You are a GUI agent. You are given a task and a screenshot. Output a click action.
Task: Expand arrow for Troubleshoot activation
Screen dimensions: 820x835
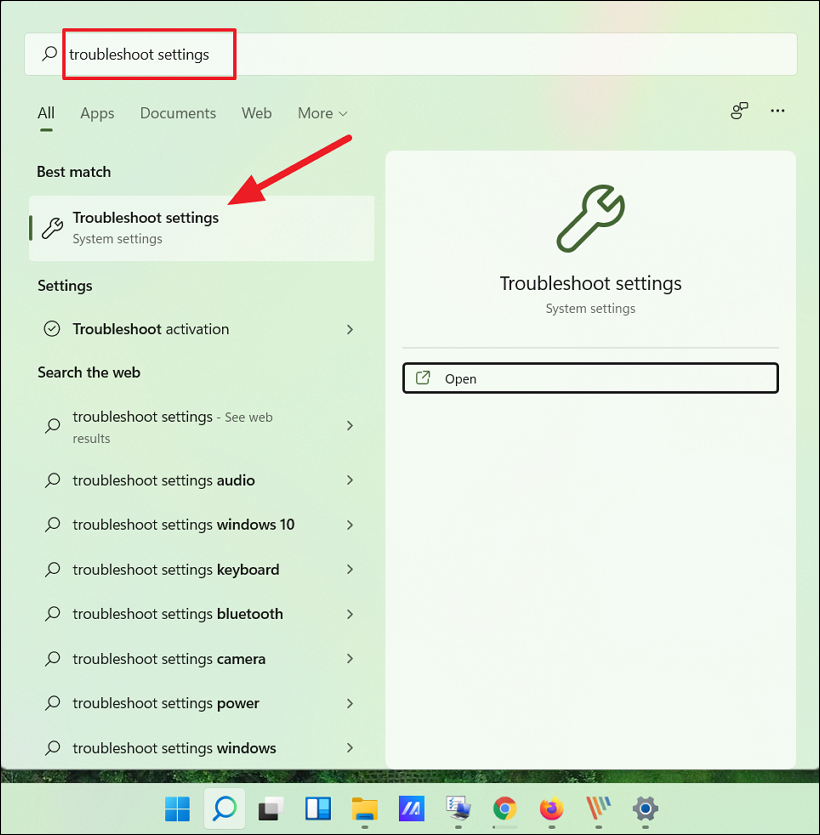tap(350, 329)
